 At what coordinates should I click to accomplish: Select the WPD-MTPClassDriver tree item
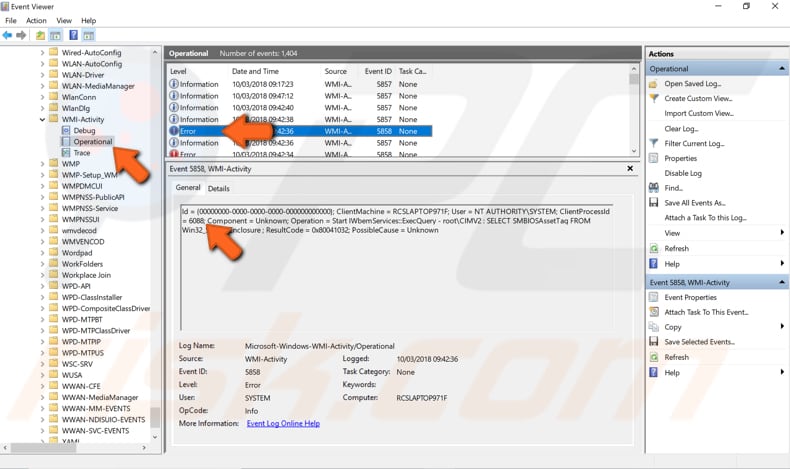coord(96,330)
